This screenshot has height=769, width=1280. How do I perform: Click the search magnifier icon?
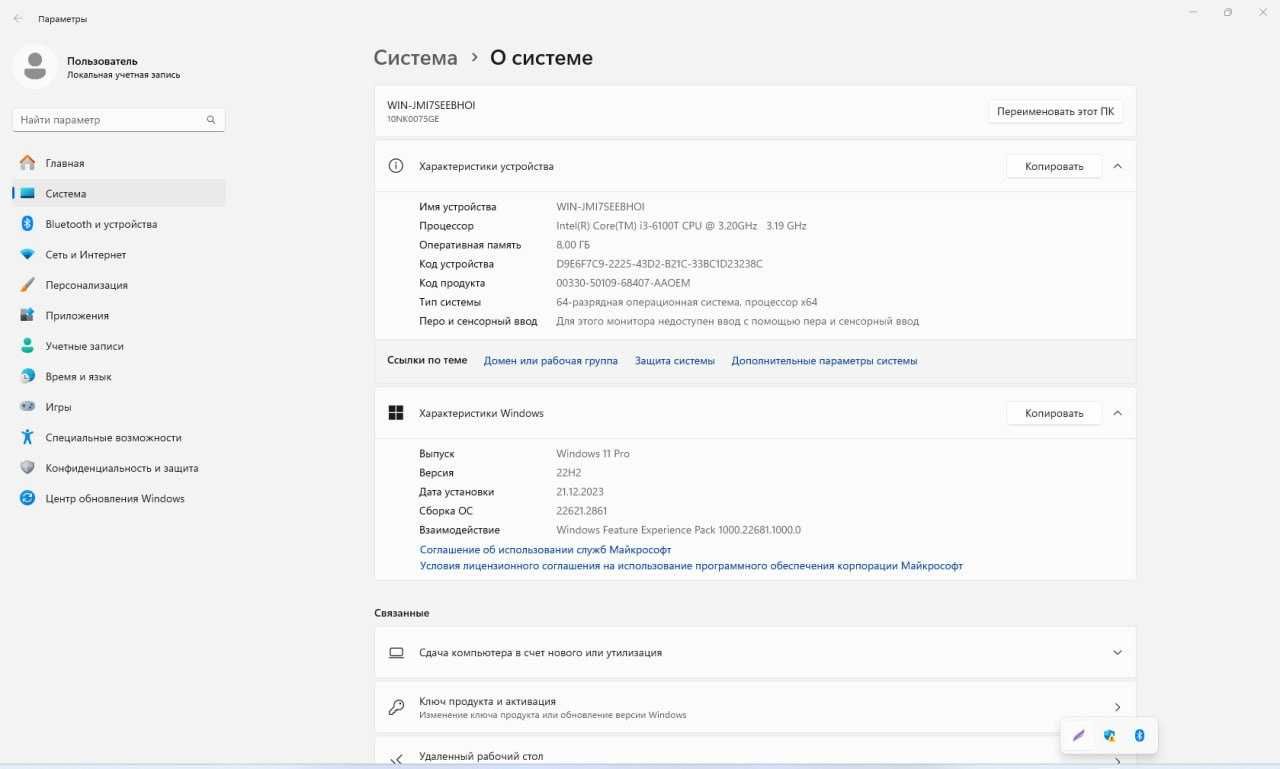[x=211, y=120]
